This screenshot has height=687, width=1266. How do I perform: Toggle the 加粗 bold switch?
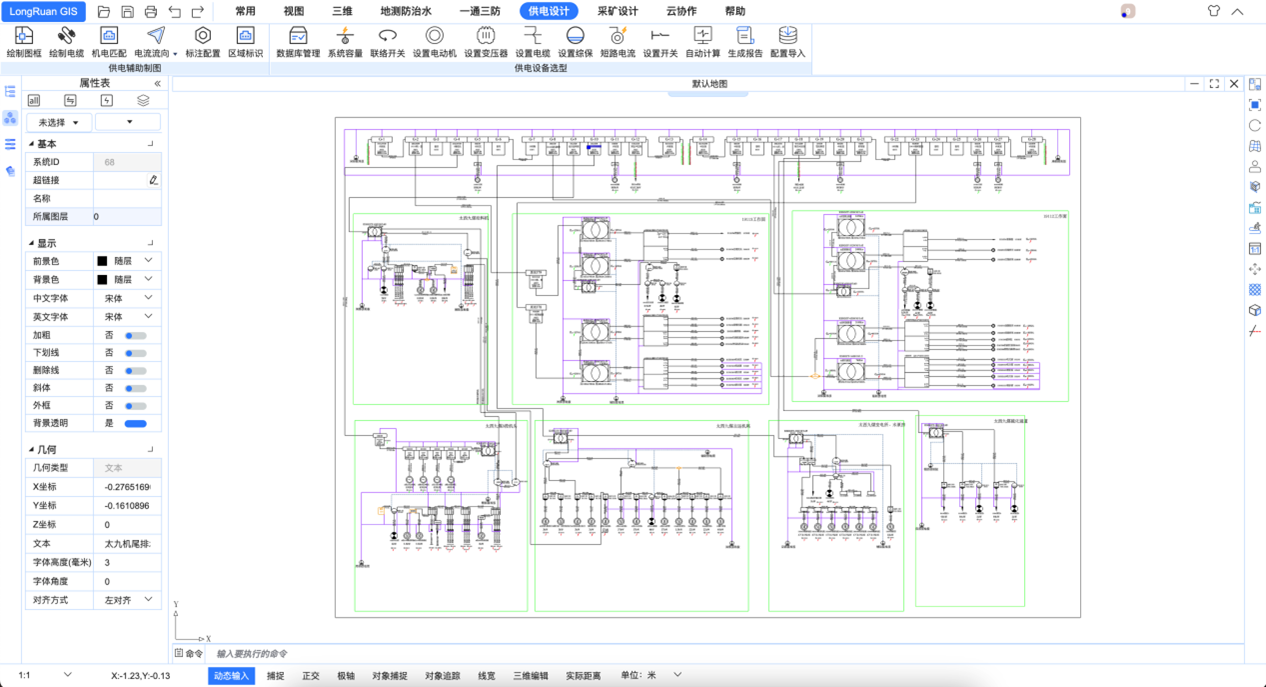click(x=135, y=336)
